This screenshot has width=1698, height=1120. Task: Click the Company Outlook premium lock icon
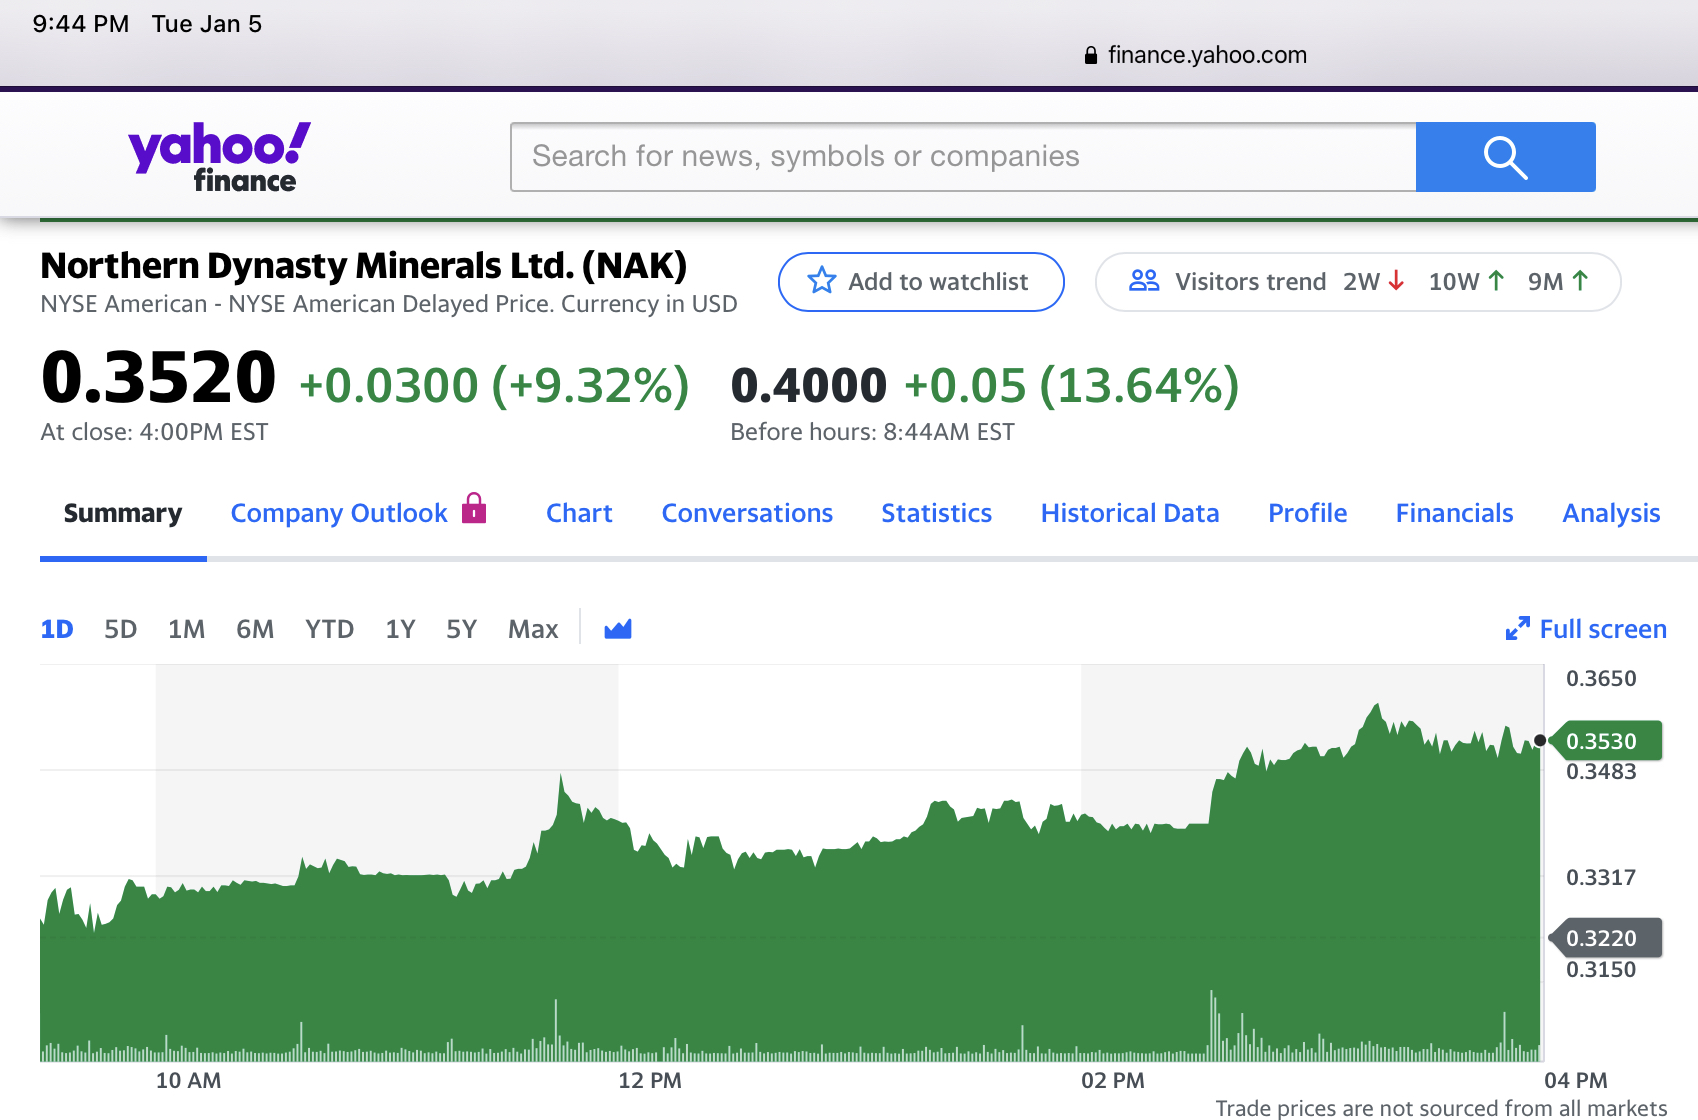pyautogui.click(x=474, y=508)
